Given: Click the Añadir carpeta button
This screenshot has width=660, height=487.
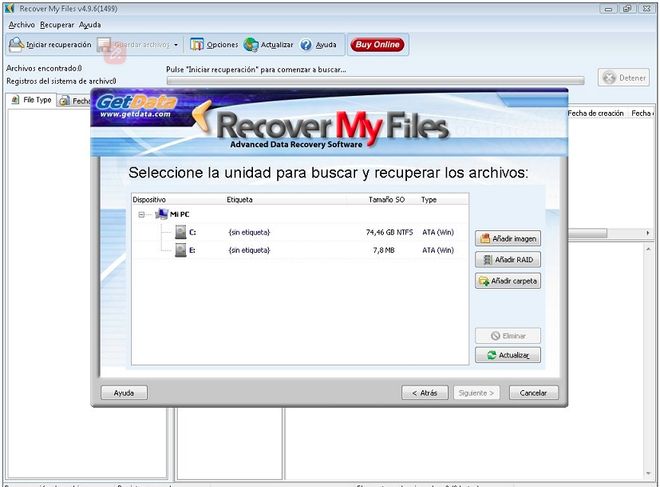Looking at the screenshot, I should click(508, 281).
